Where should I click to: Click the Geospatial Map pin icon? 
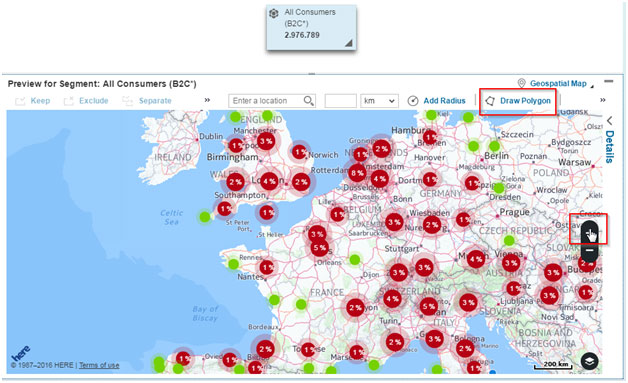pyautogui.click(x=521, y=83)
